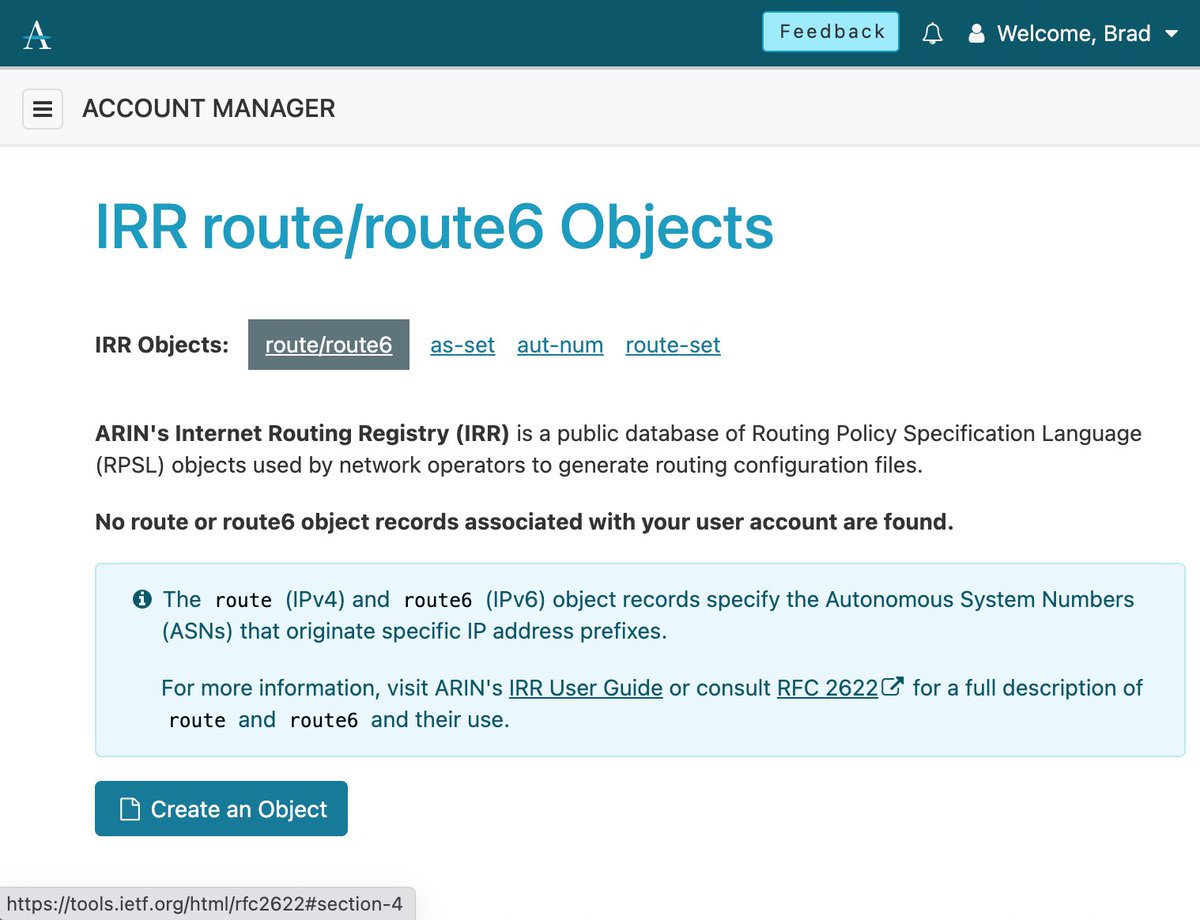Open the RFC 2622 link
The width and height of the screenshot is (1200, 920).
point(828,688)
